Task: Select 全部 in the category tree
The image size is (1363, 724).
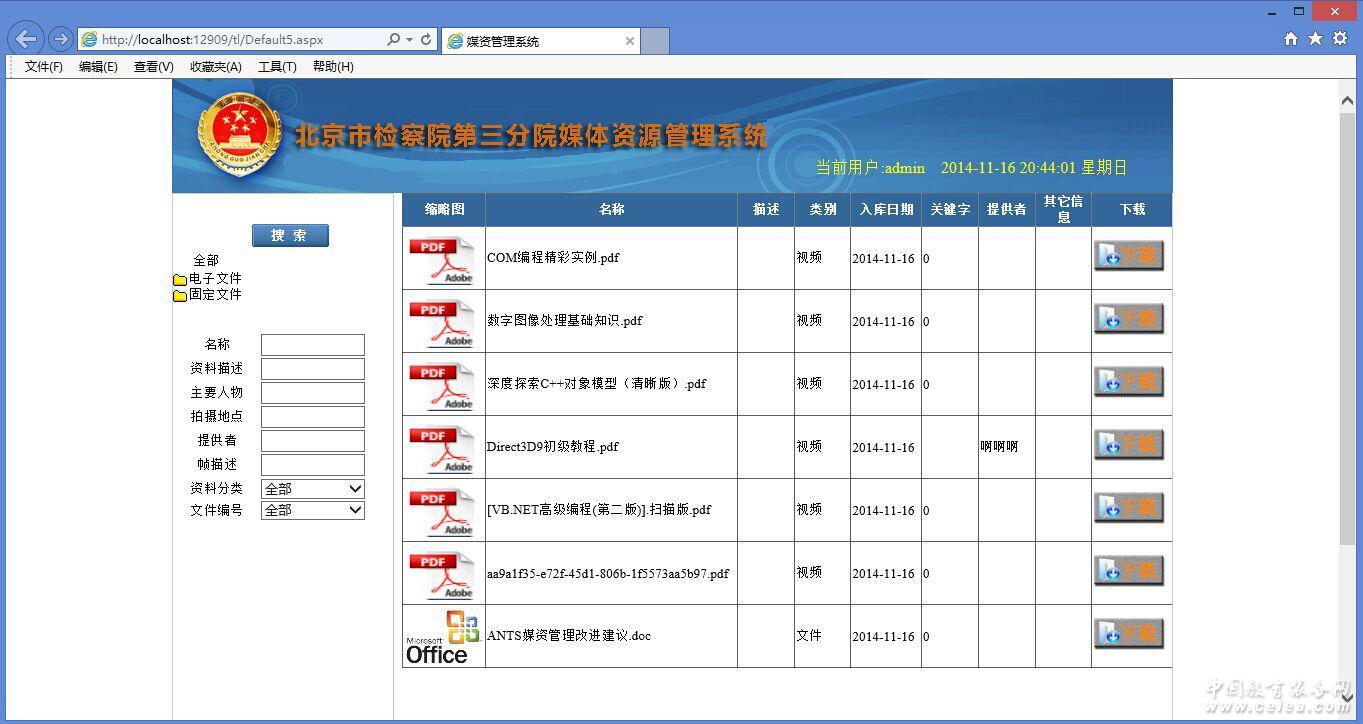Action: pyautogui.click(x=206, y=261)
